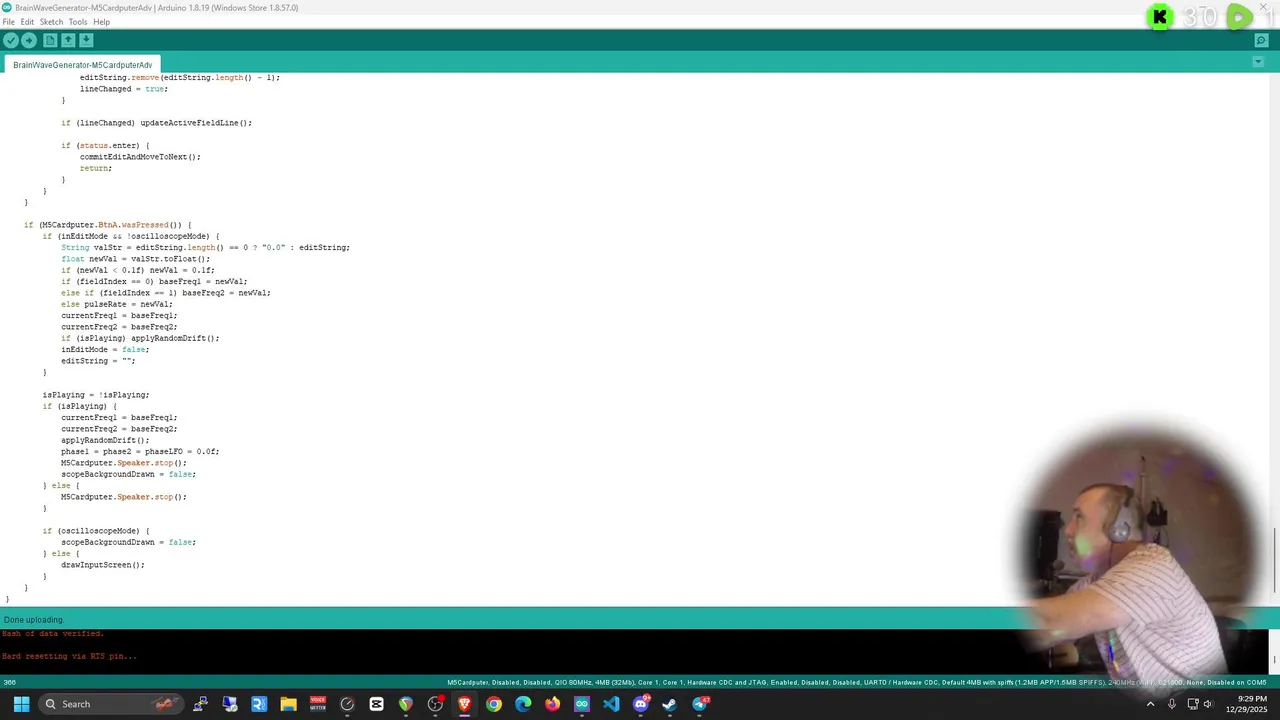Open Firefox from the taskbar

(x=552, y=704)
